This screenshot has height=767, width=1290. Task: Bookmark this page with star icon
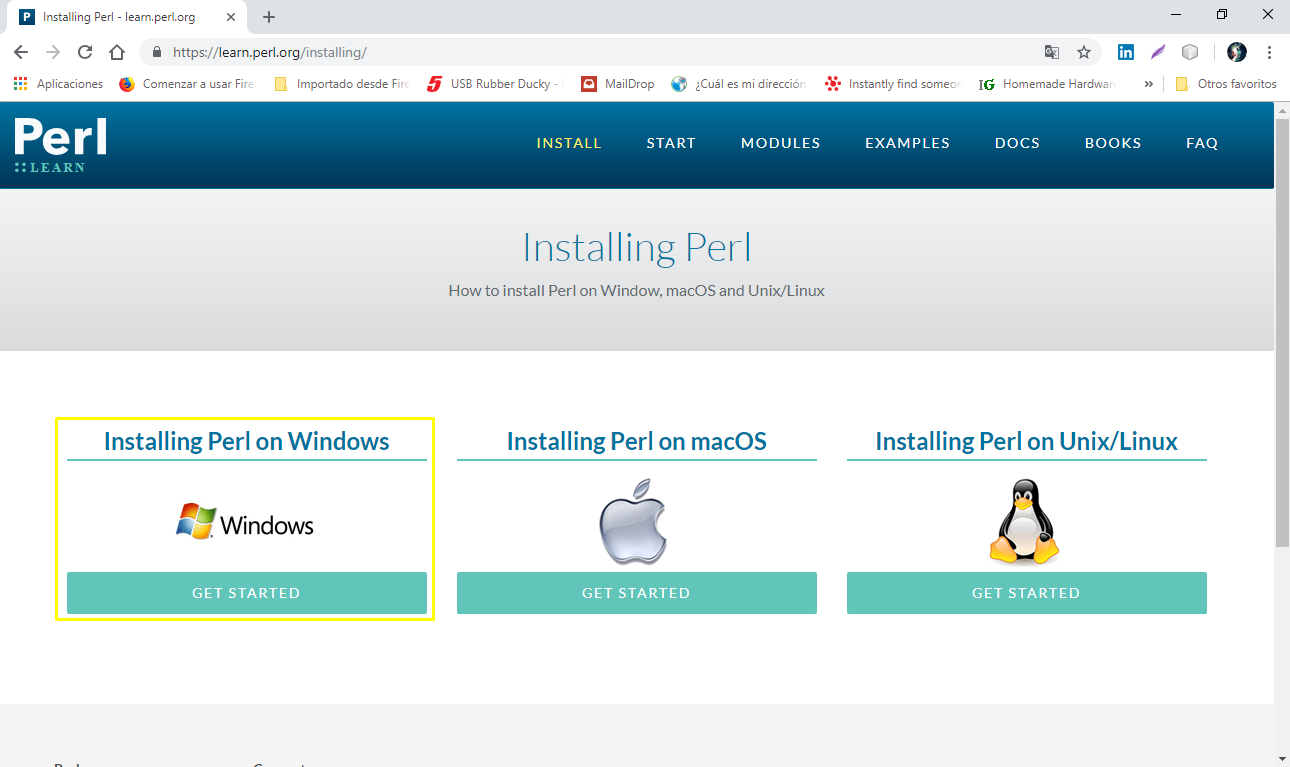tap(1084, 52)
